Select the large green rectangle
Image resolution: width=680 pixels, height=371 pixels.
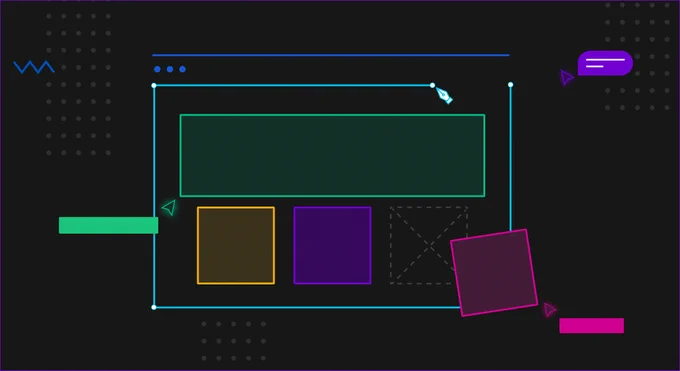[x=332, y=155]
